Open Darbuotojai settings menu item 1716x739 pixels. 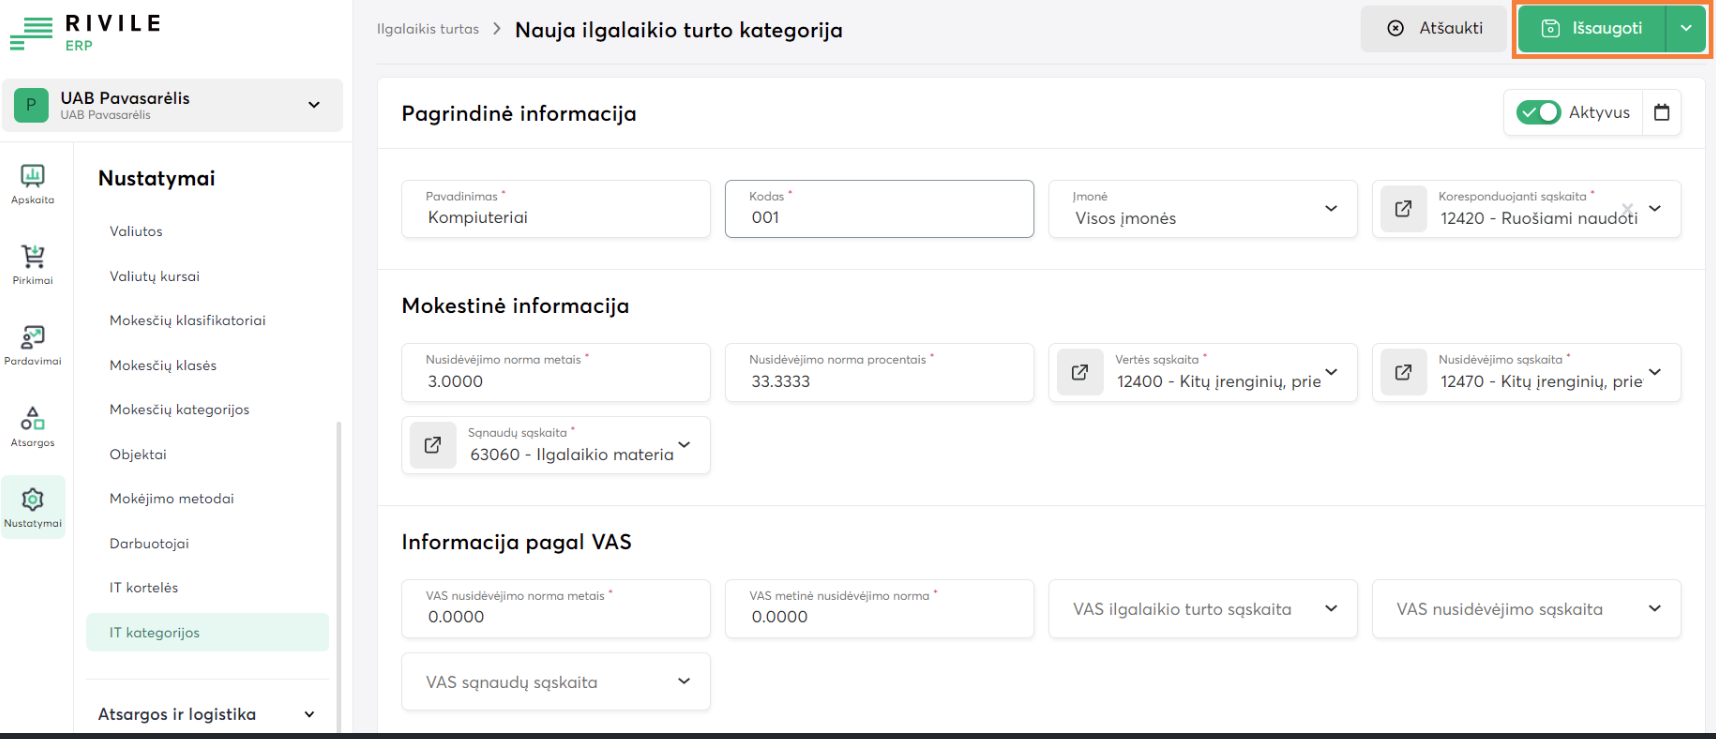[x=149, y=543]
